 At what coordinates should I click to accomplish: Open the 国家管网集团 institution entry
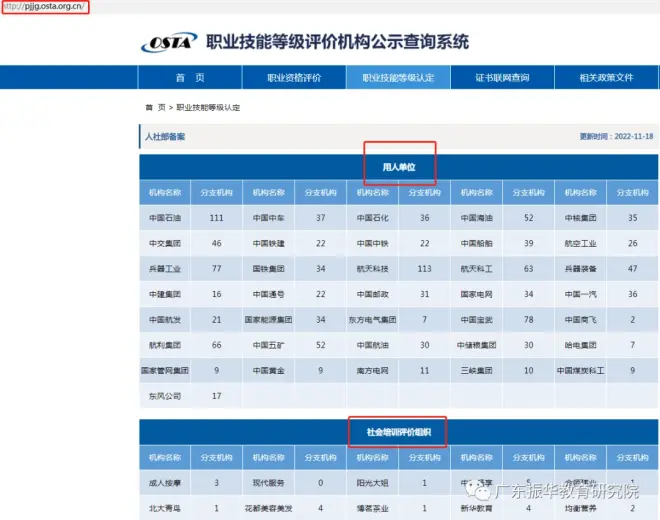click(165, 371)
